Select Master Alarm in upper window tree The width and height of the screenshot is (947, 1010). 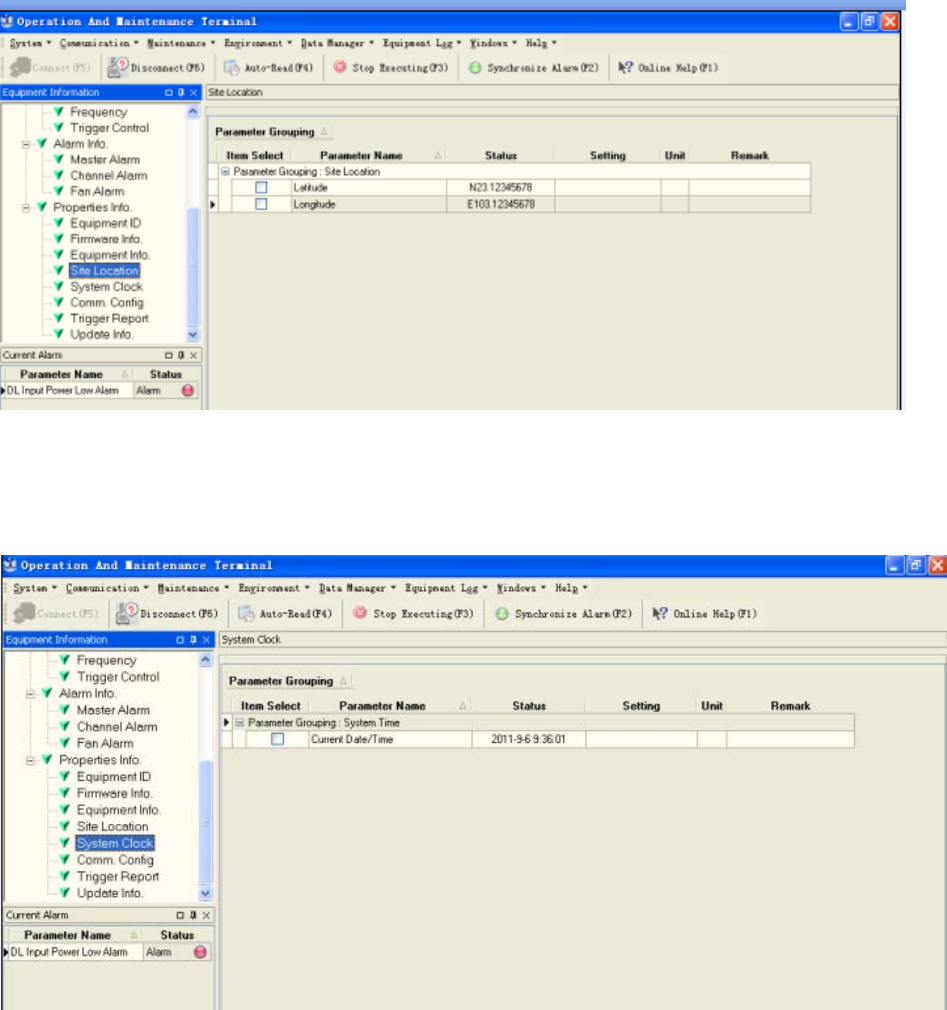pos(104,160)
